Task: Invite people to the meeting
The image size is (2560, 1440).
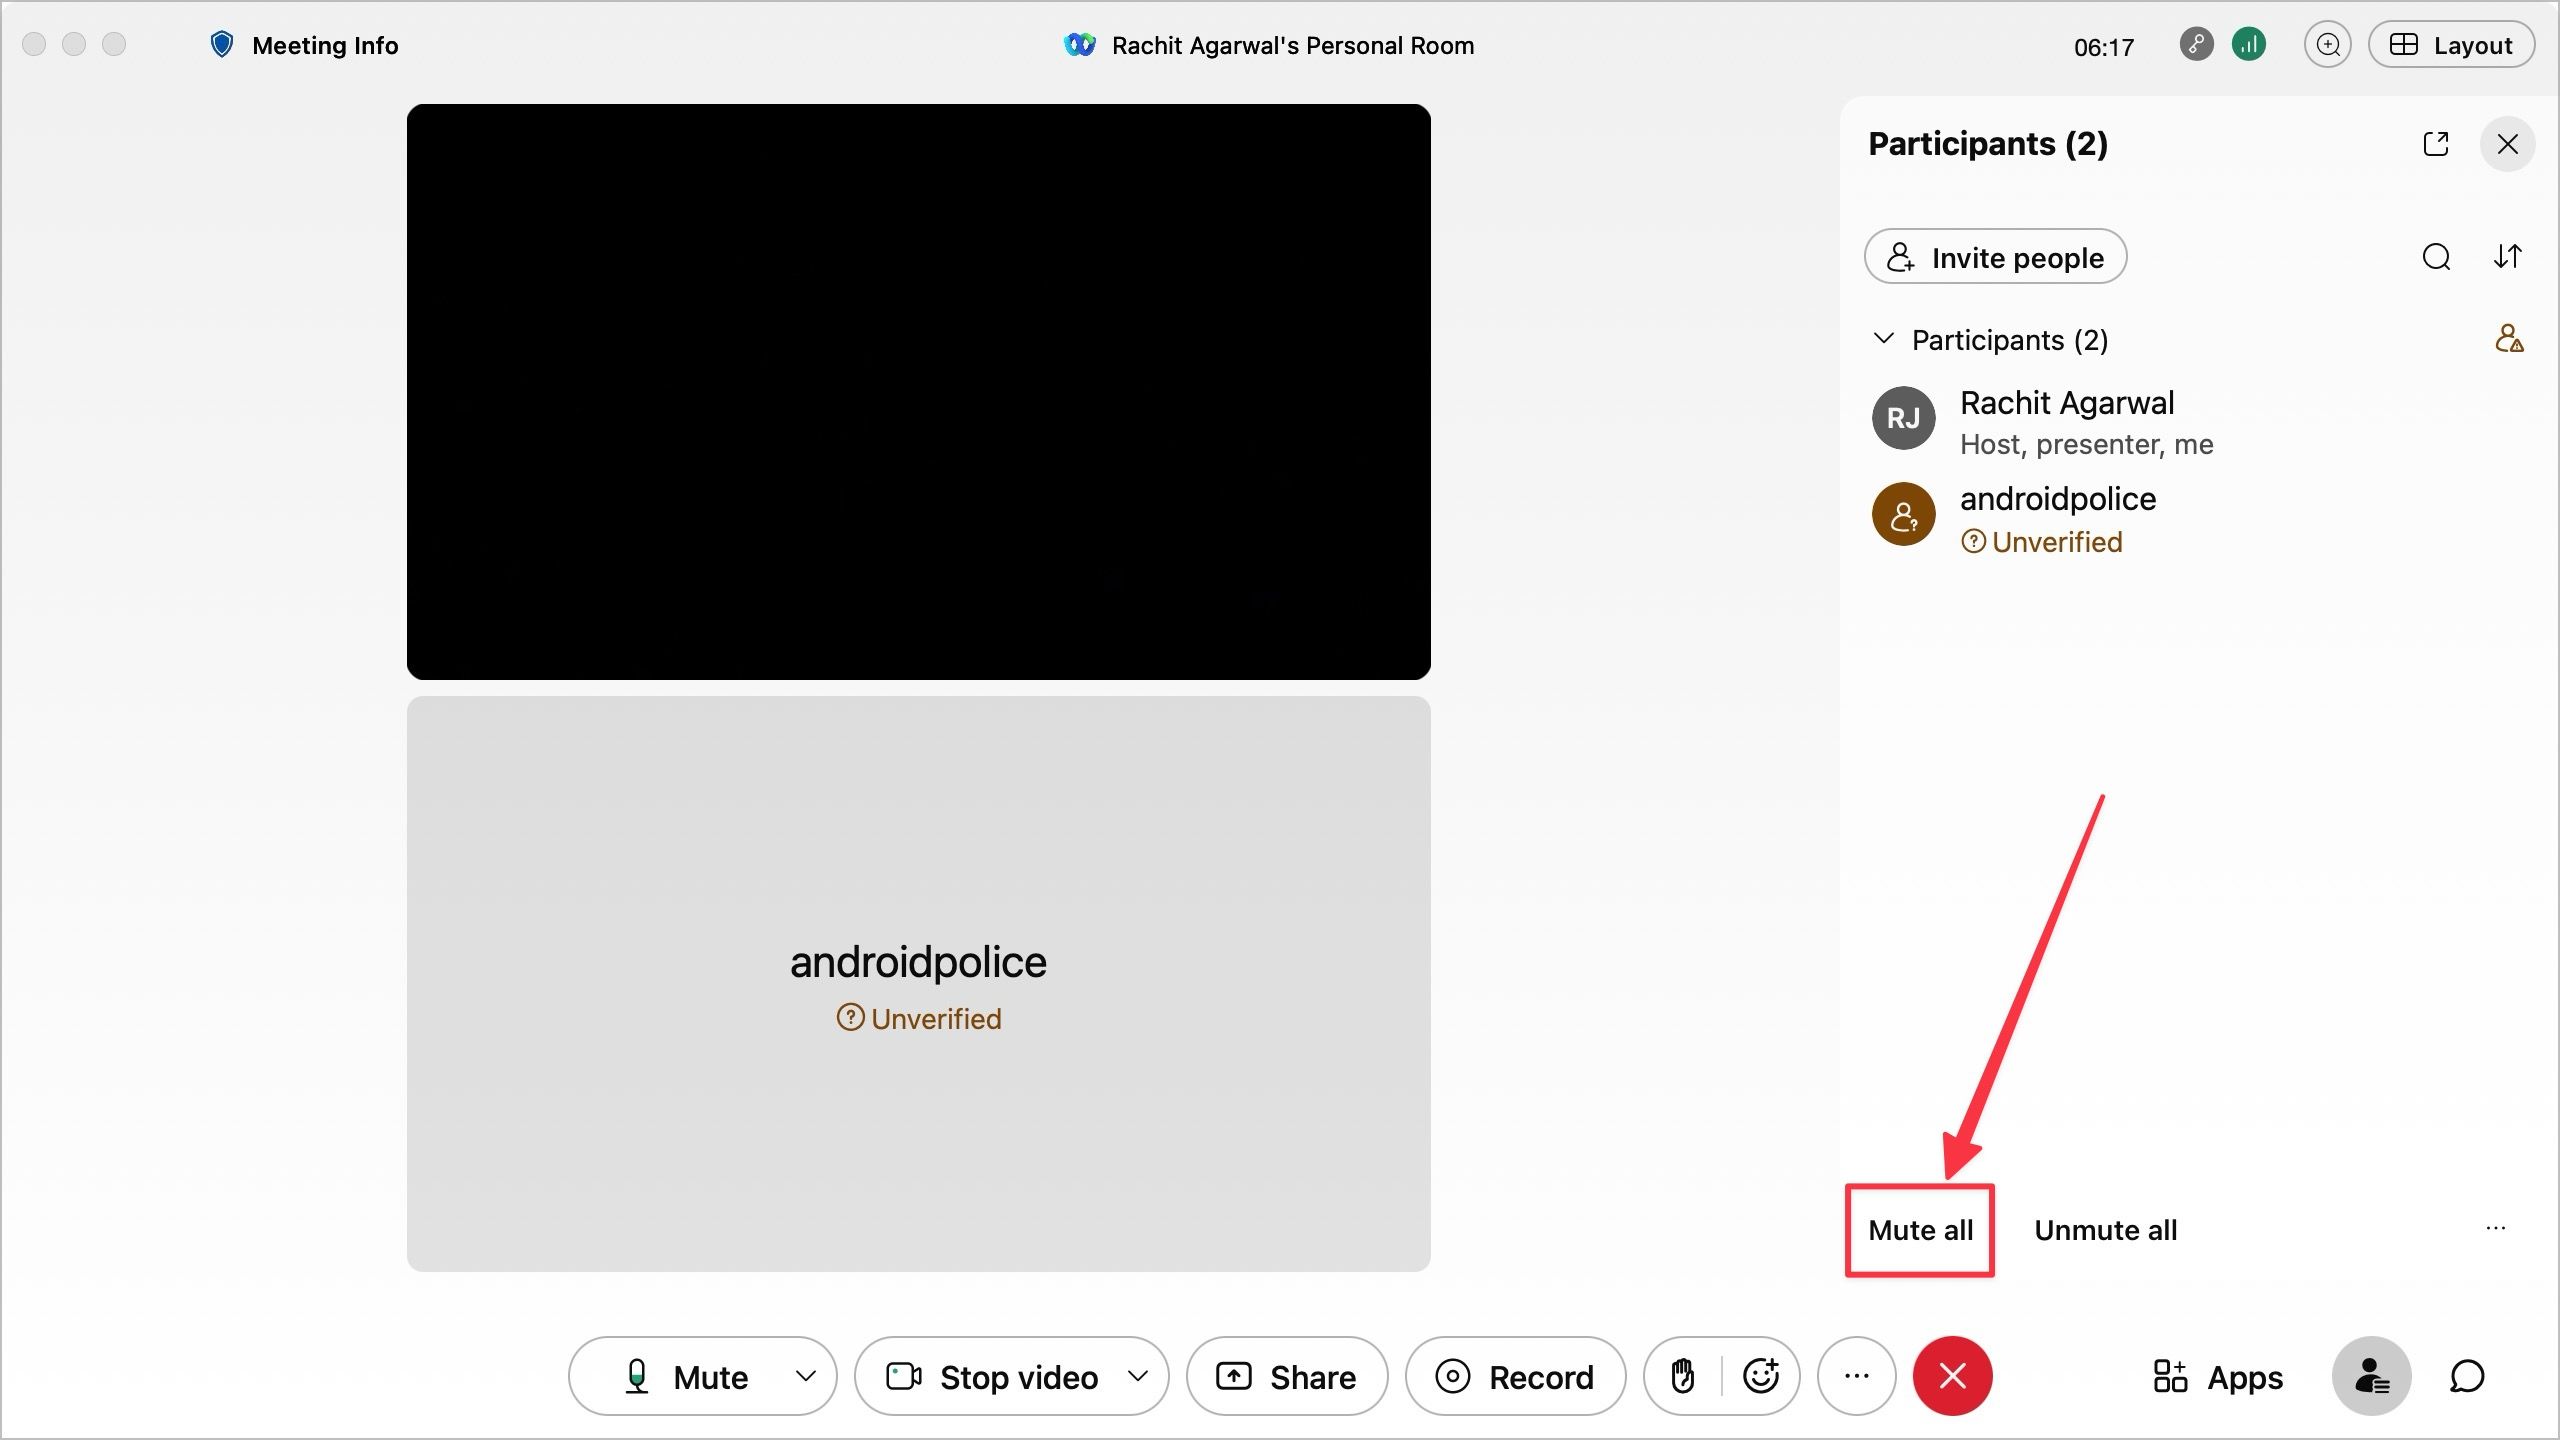Action: (1994, 257)
